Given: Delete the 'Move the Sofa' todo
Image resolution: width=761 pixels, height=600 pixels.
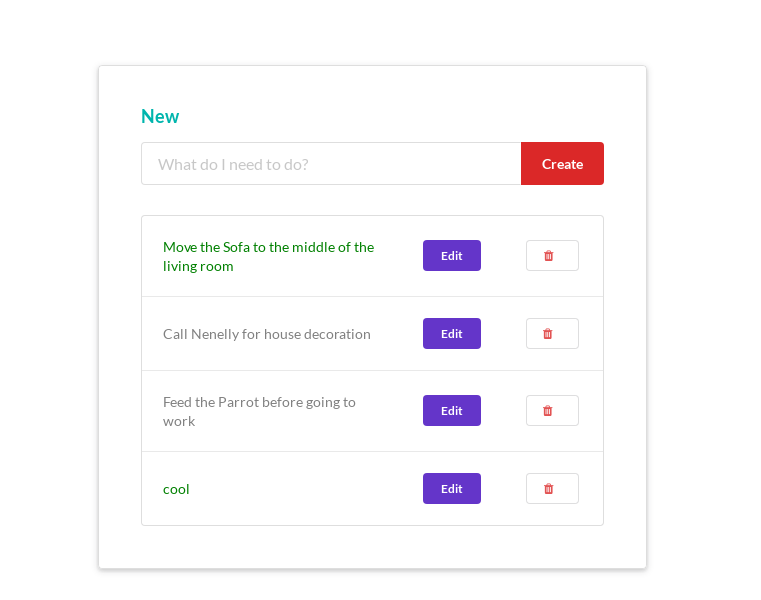Looking at the screenshot, I should tap(552, 256).
